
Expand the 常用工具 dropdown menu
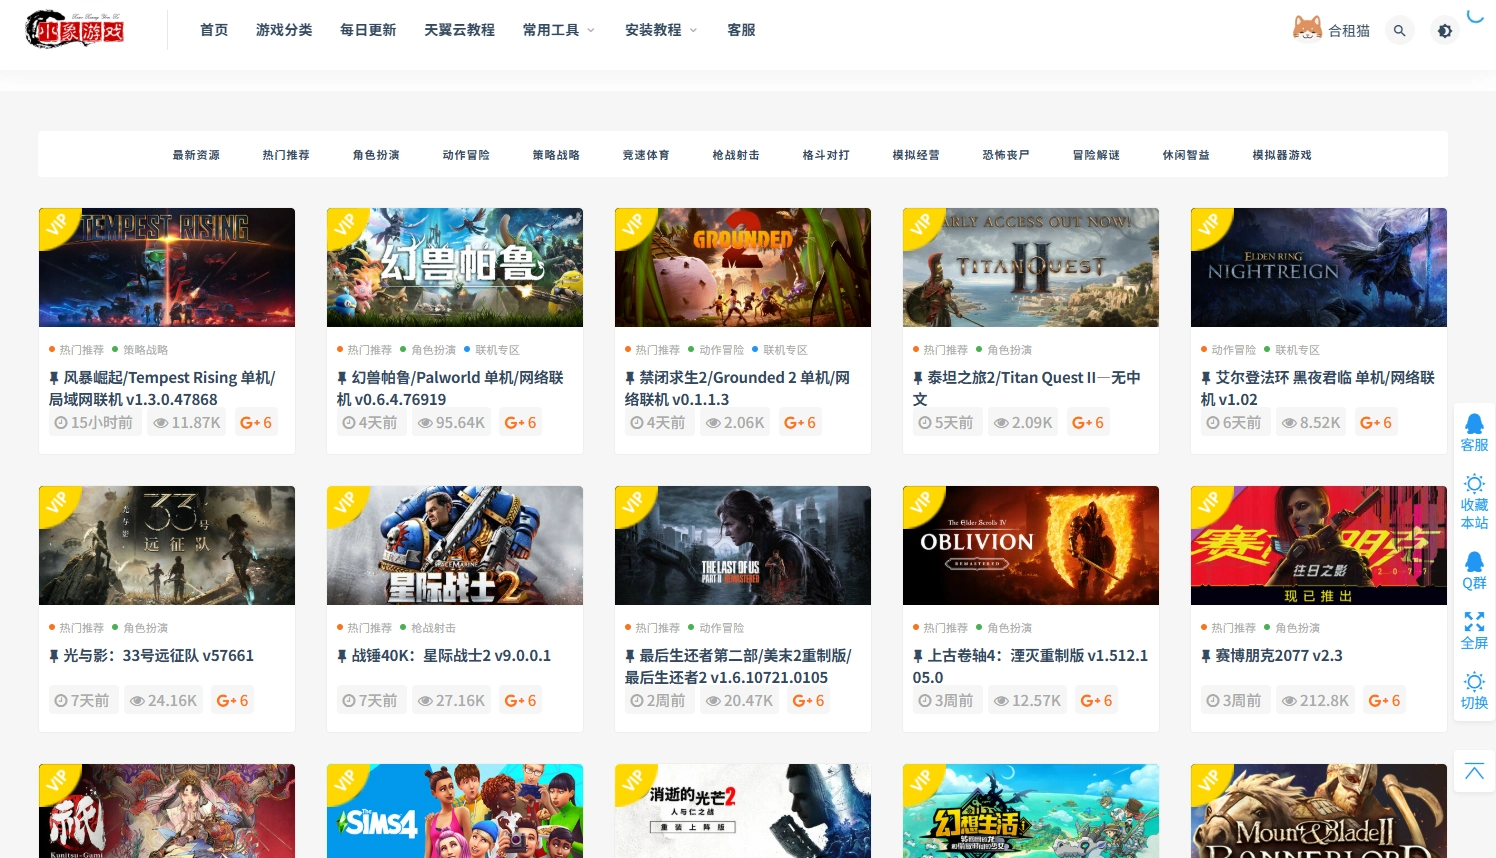(x=558, y=30)
